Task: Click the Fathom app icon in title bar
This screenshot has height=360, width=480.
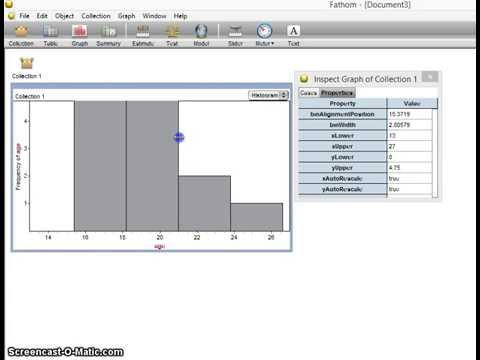Action: click(9, 4)
